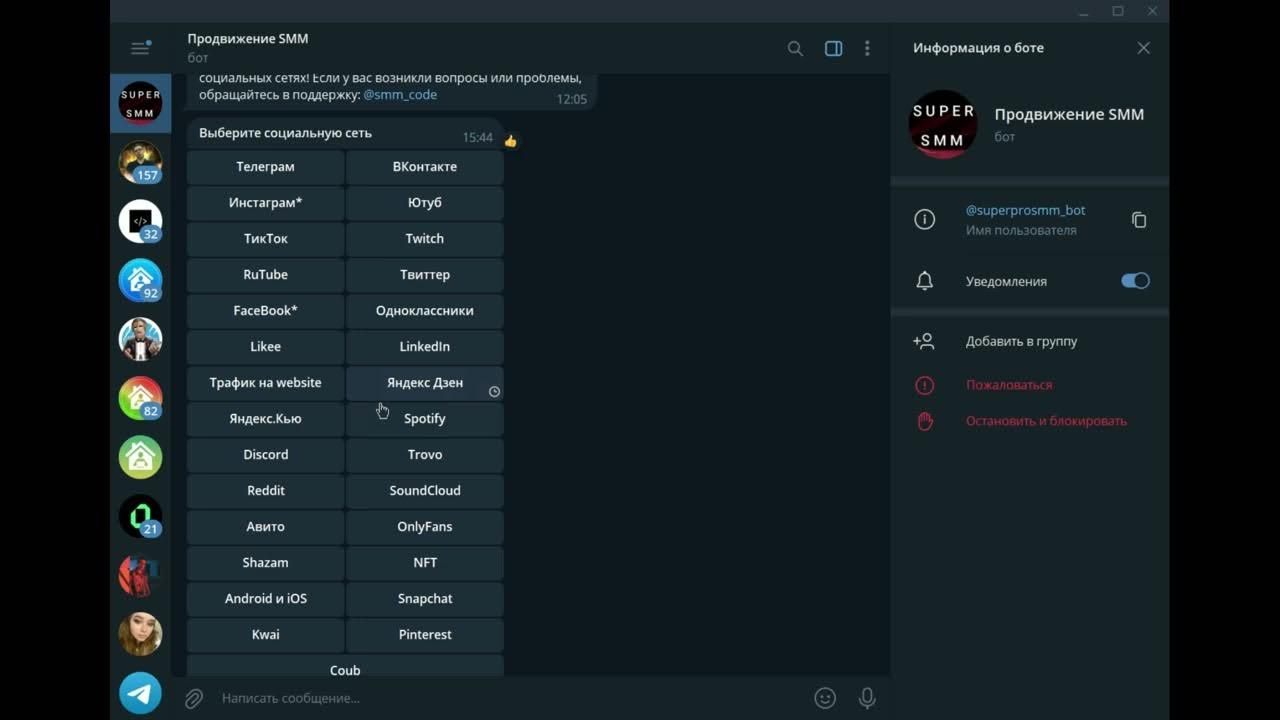Screen dimensions: 1280x720
Task: Click the add-to-group person icon
Action: pyautogui.click(x=924, y=341)
